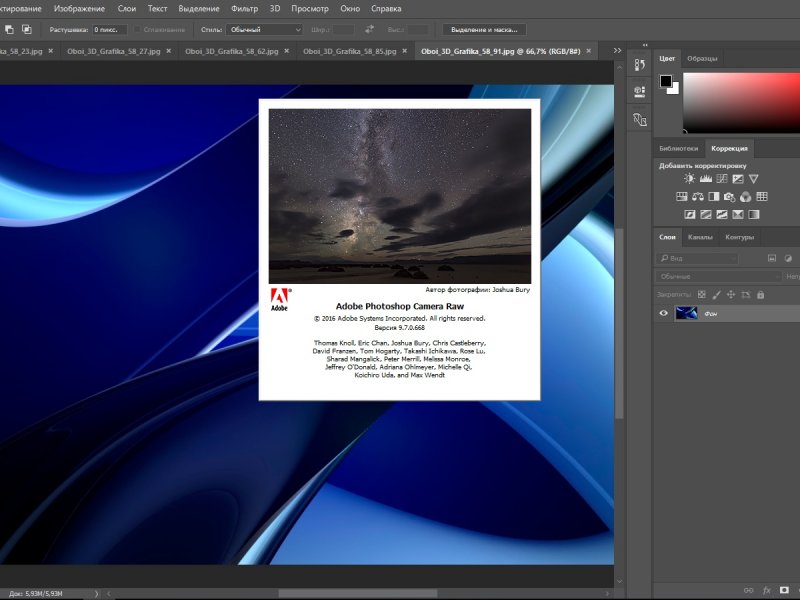Open the blend mode dropdown Обычные

pyautogui.click(x=718, y=276)
